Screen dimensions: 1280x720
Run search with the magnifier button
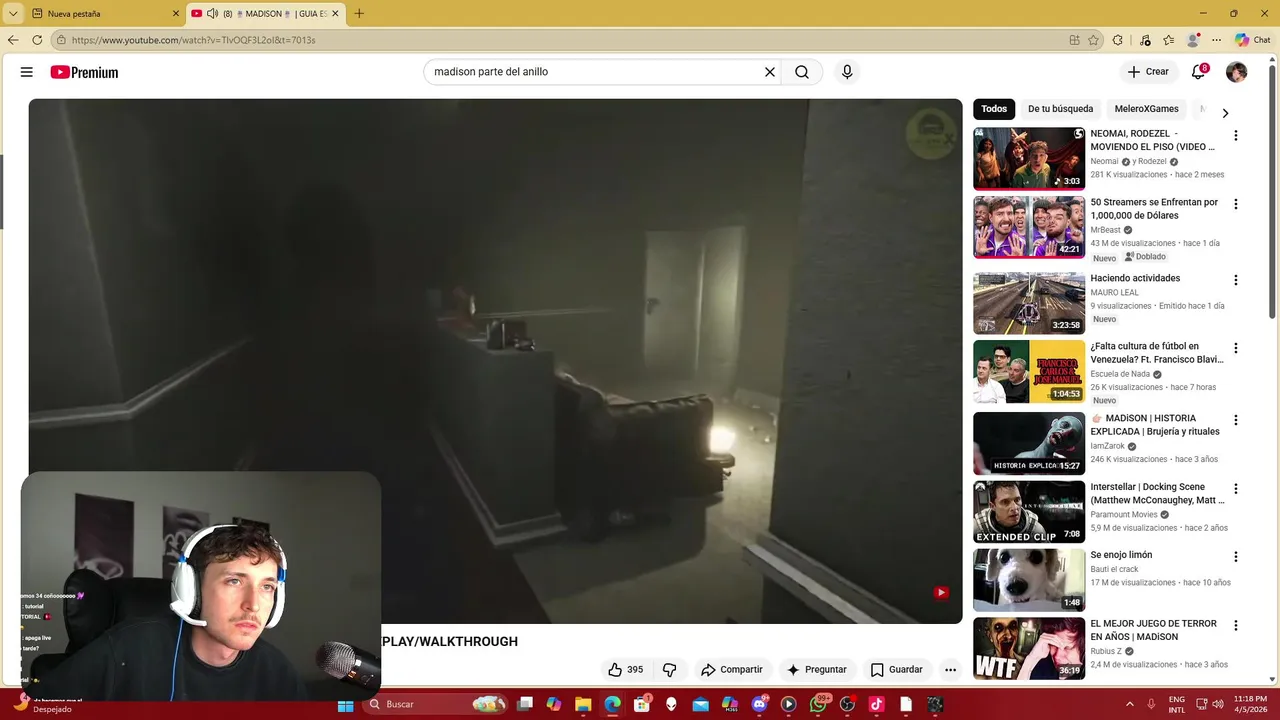click(802, 72)
